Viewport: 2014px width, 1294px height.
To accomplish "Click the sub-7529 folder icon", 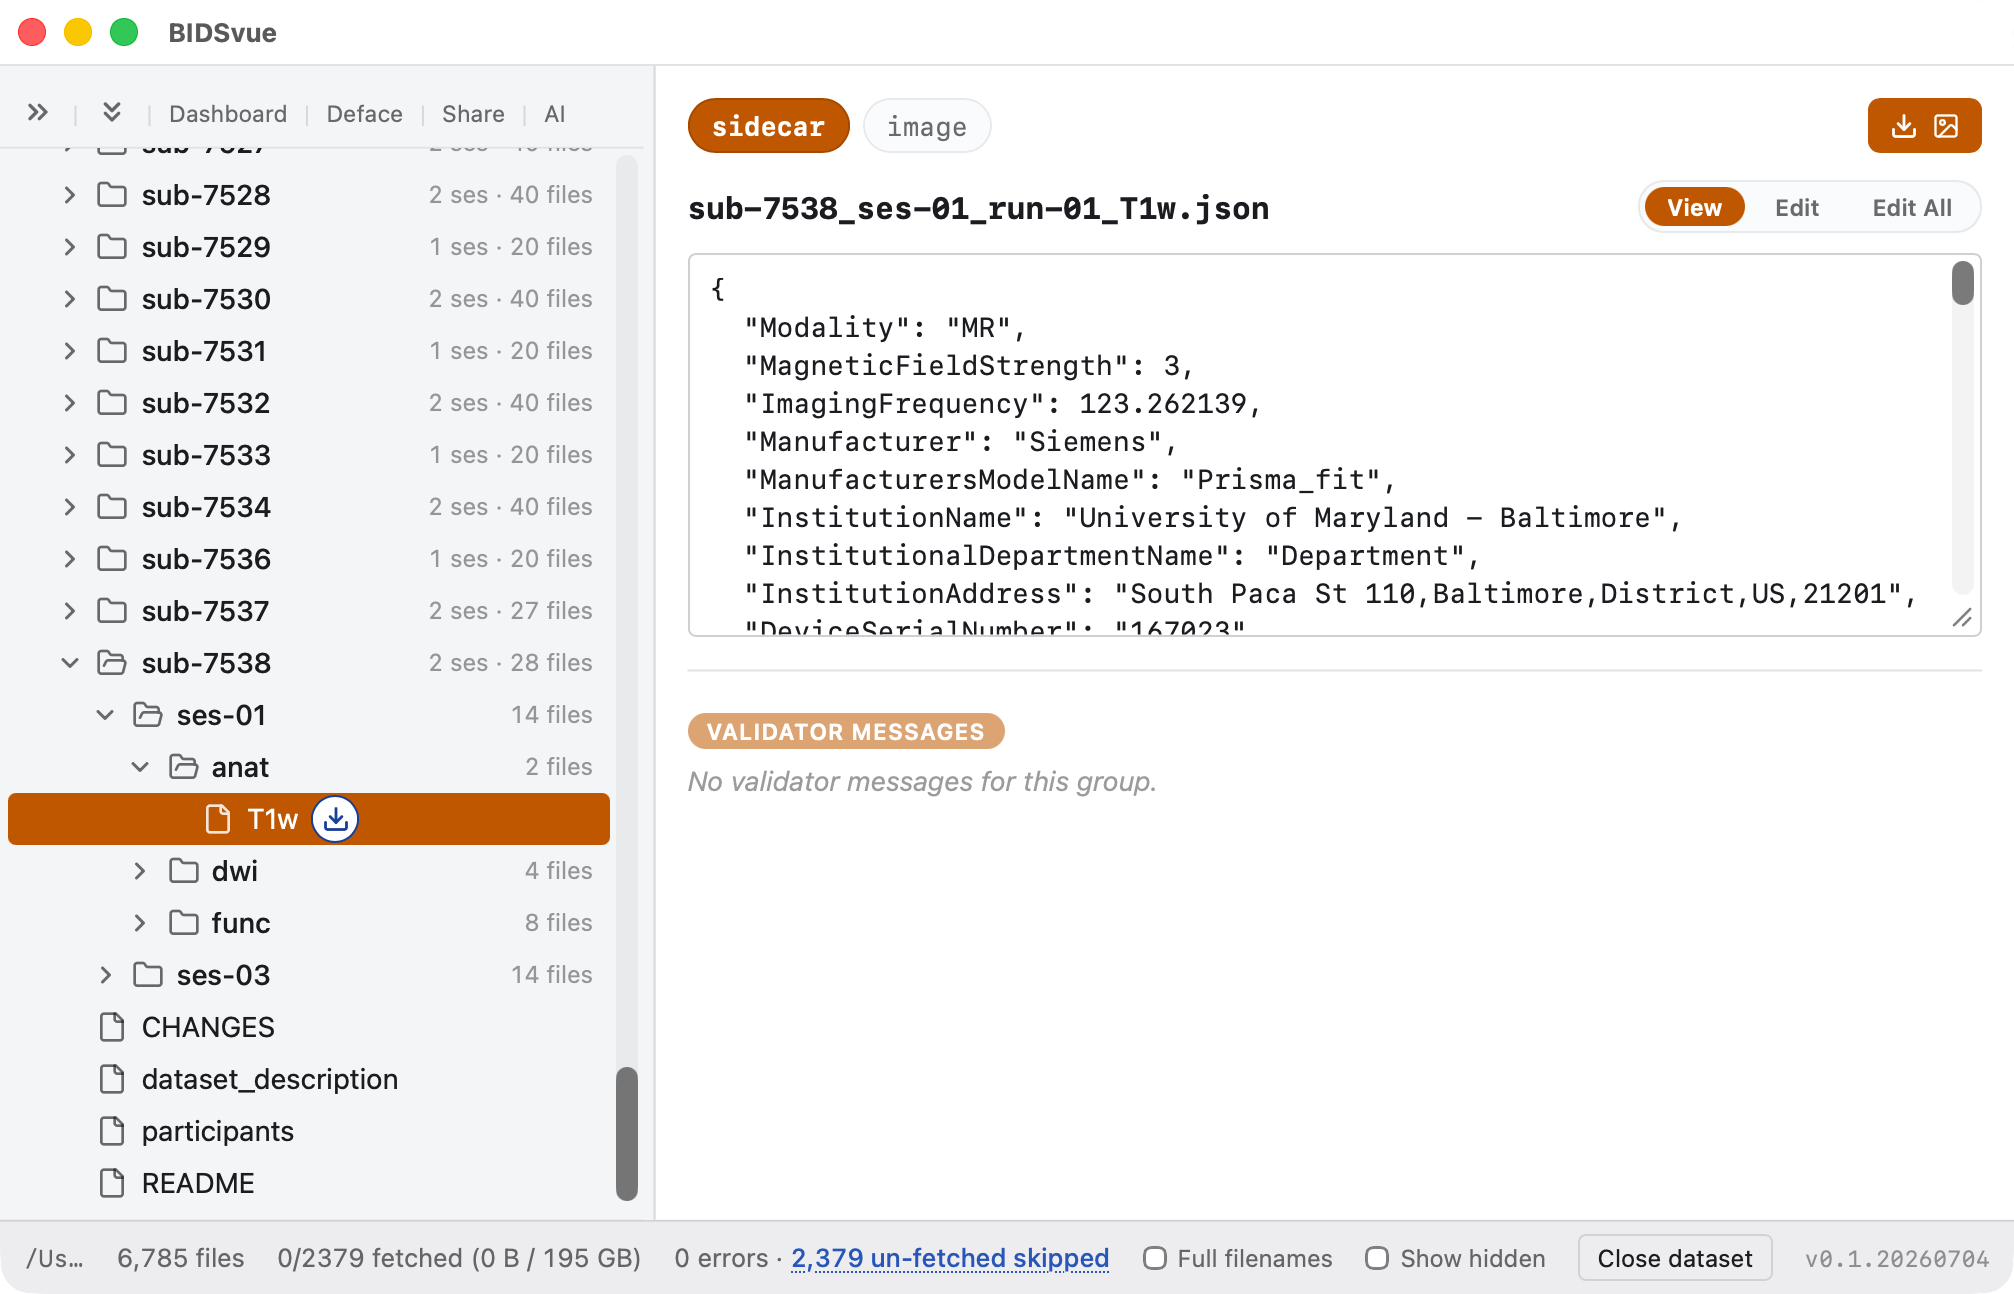I will pyautogui.click(x=112, y=247).
